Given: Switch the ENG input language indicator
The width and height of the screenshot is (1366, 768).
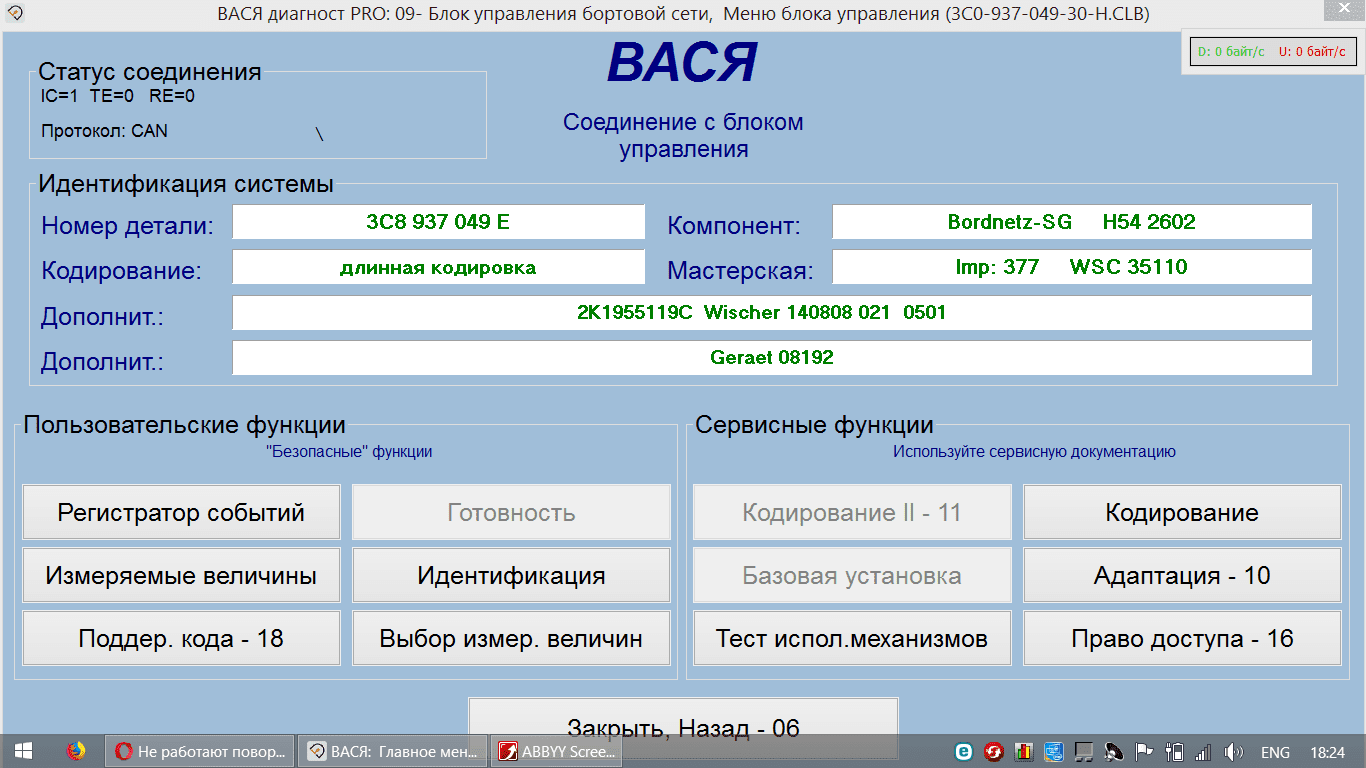Looking at the screenshot, I should (x=1275, y=752).
